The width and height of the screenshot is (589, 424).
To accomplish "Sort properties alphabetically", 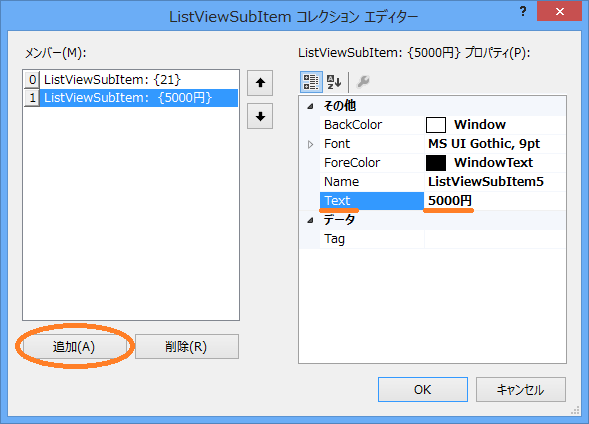I will [334, 81].
